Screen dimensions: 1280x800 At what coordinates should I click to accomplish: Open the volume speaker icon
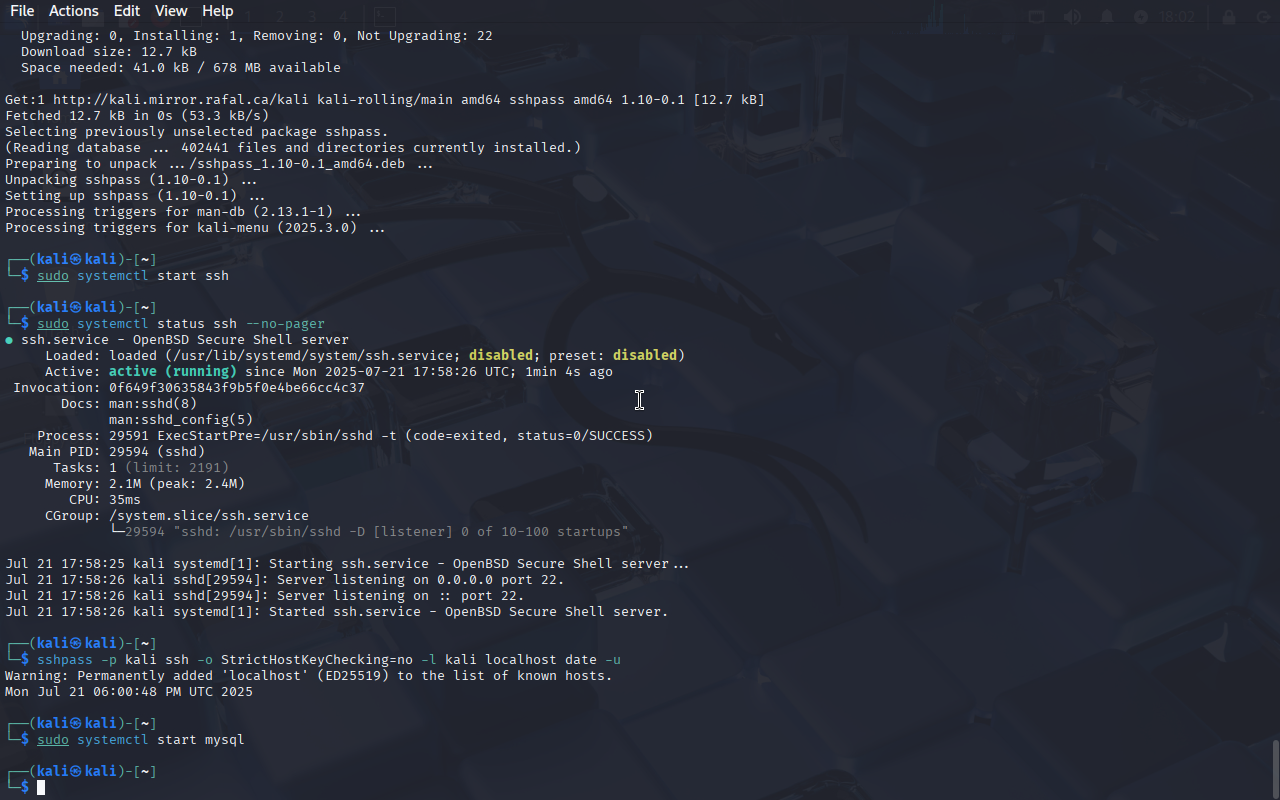[1072, 17]
